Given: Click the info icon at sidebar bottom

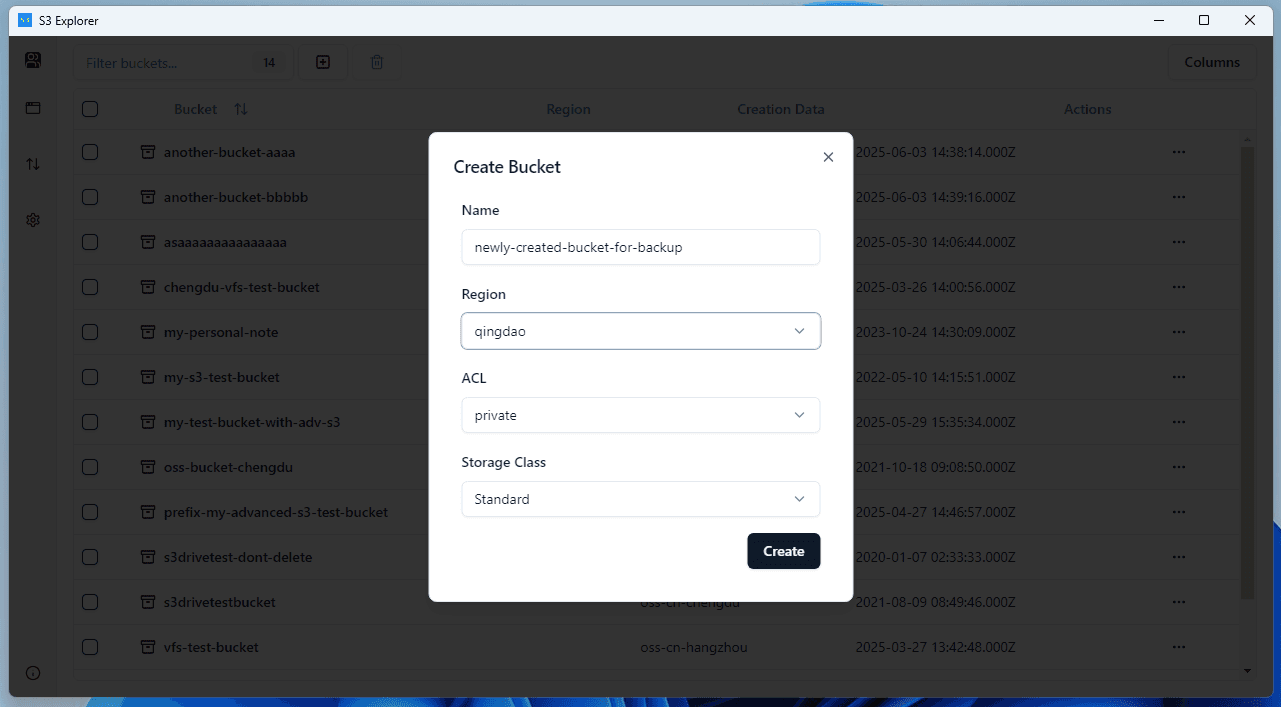Looking at the screenshot, I should (32, 673).
